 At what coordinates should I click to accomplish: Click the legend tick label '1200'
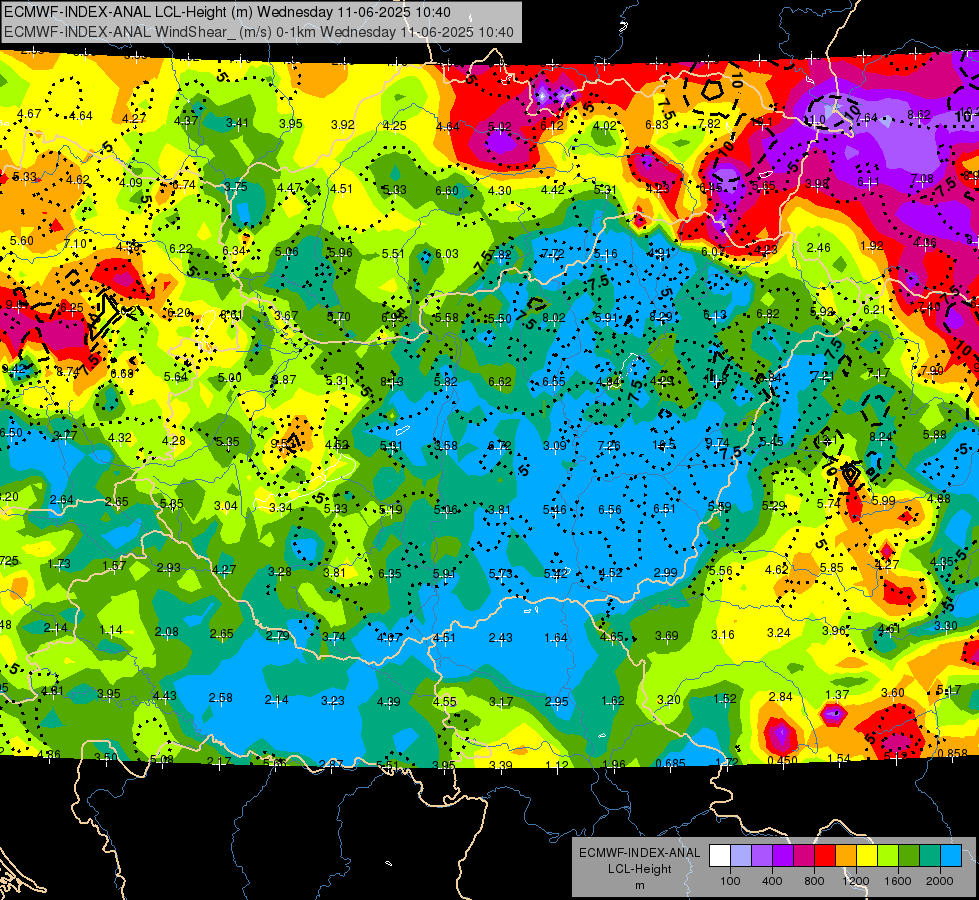855,881
